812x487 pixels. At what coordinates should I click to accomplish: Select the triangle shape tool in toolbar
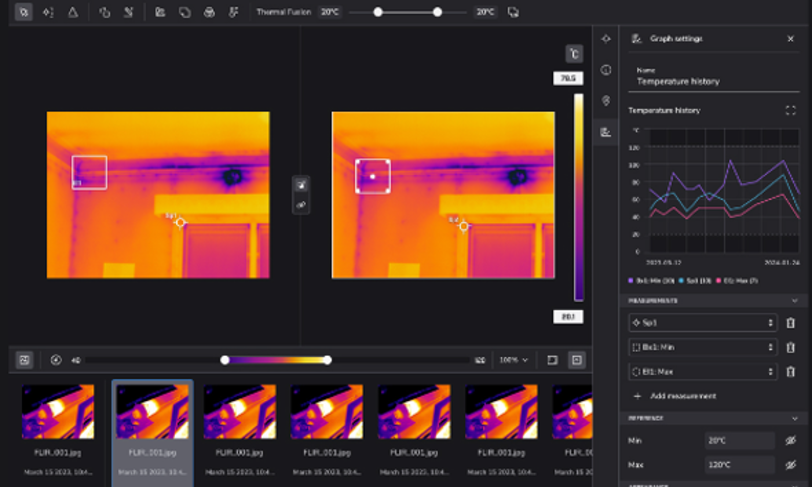[x=73, y=12]
